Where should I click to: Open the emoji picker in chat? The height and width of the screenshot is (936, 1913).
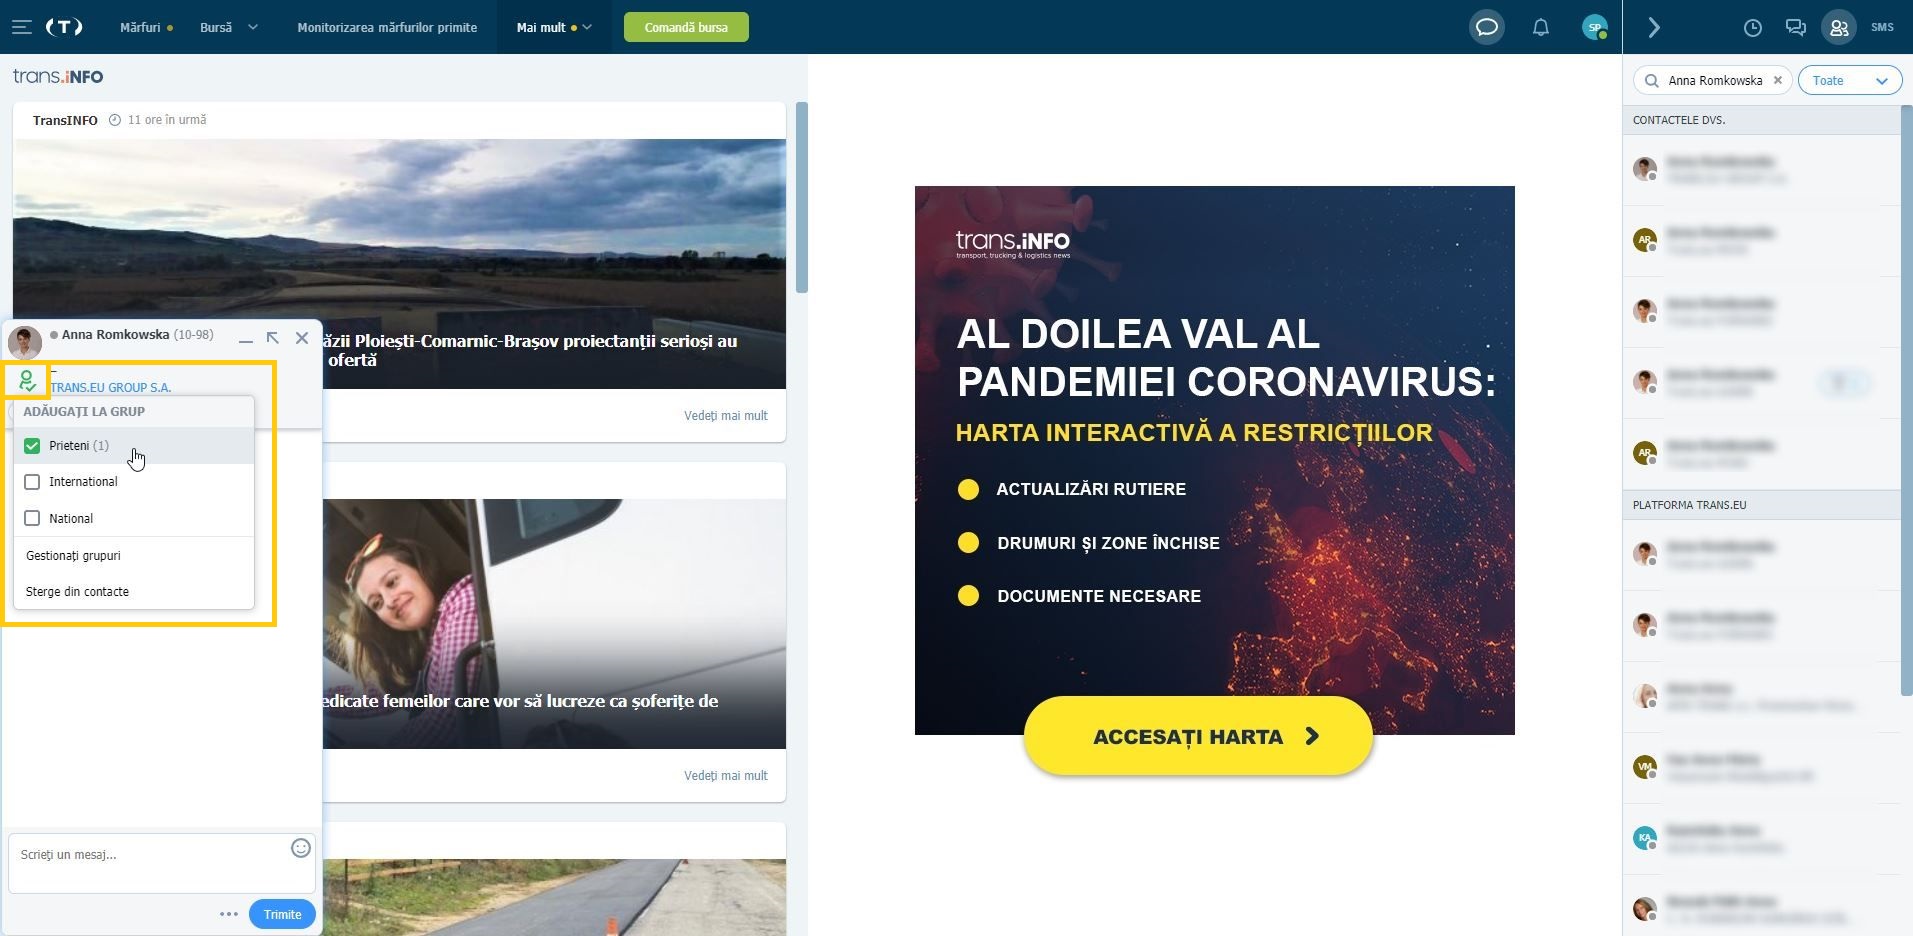click(301, 848)
